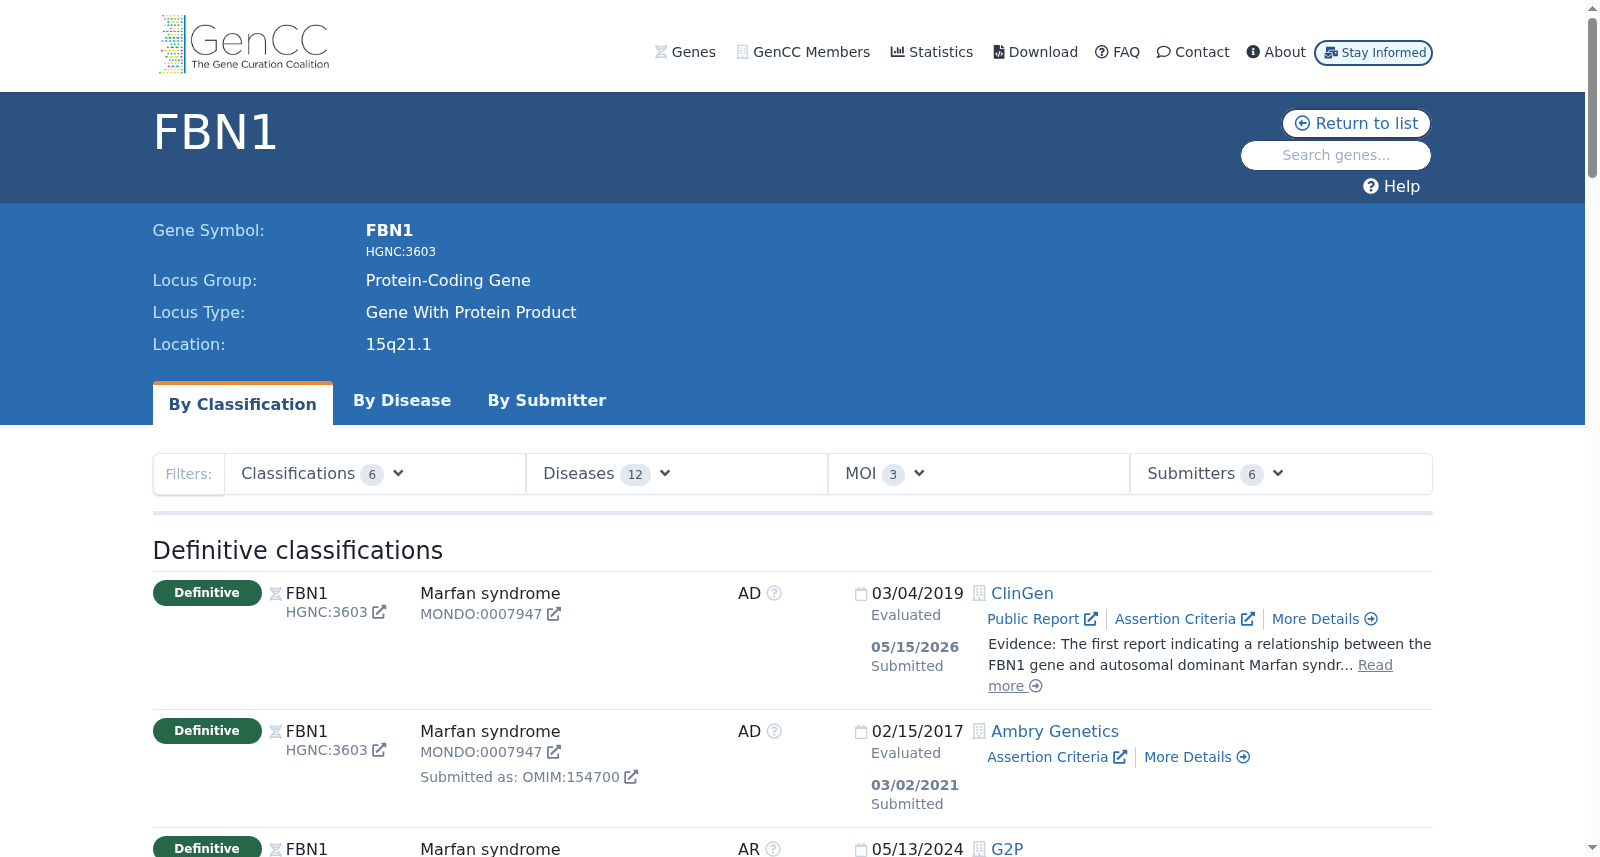Go to Statistics page

pyautogui.click(x=931, y=52)
